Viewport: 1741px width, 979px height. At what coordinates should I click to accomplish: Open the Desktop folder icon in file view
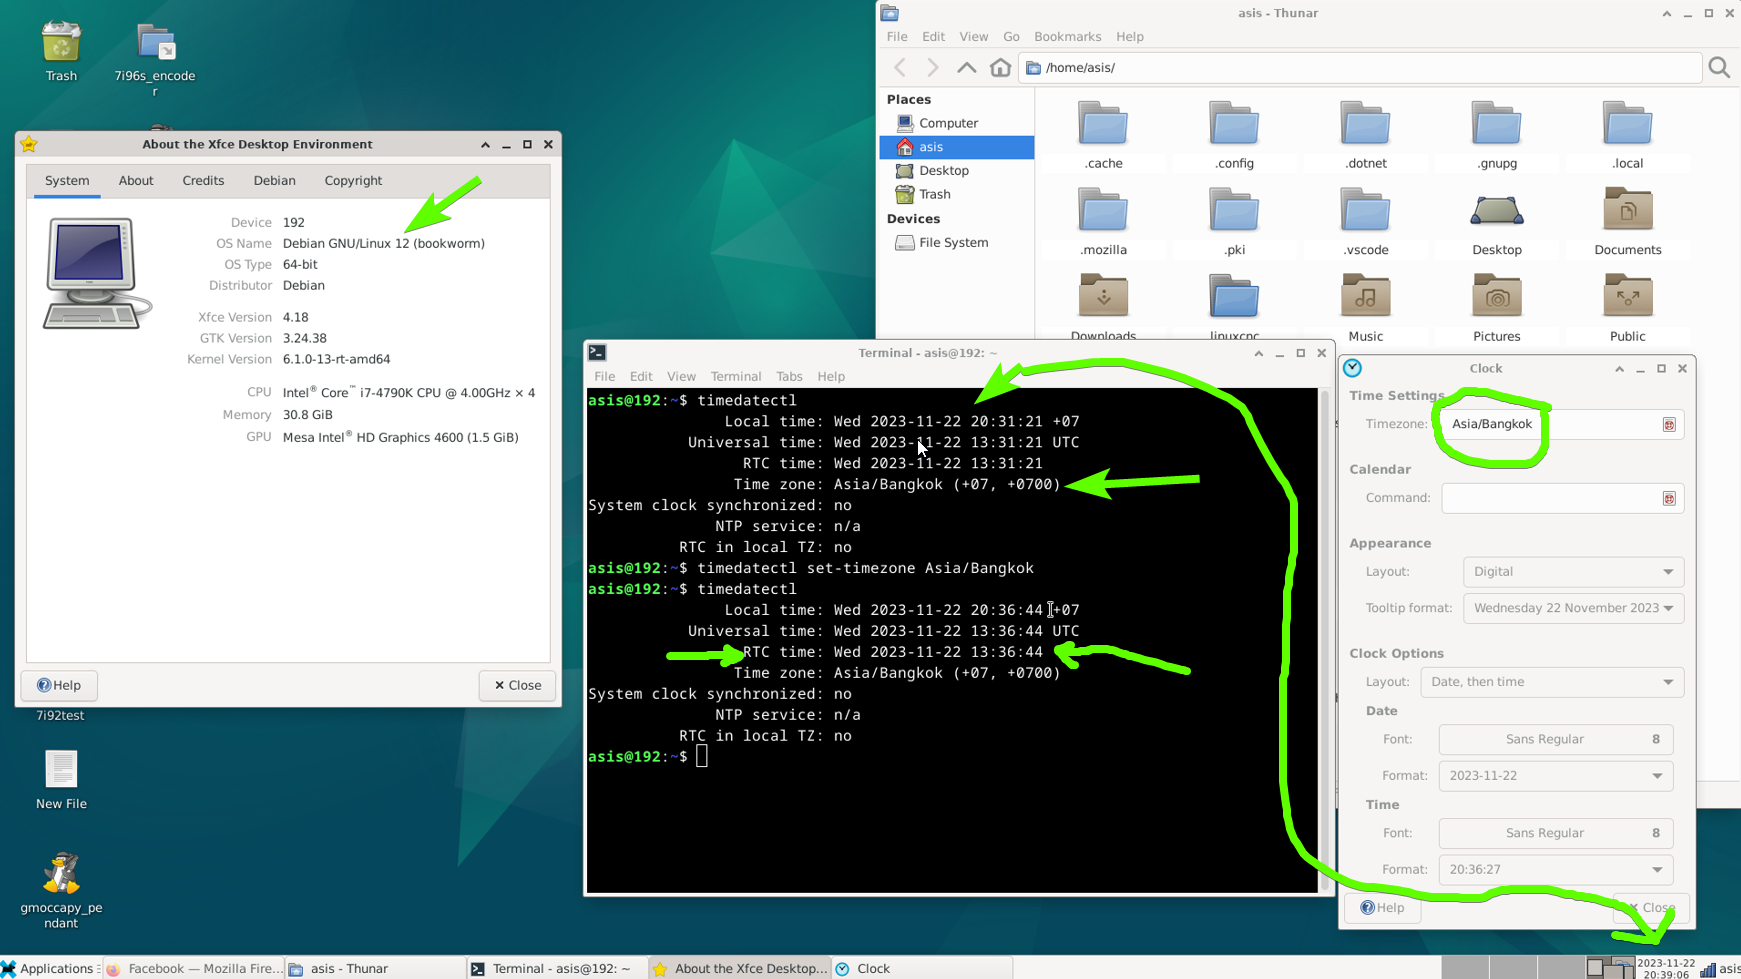1497,222
